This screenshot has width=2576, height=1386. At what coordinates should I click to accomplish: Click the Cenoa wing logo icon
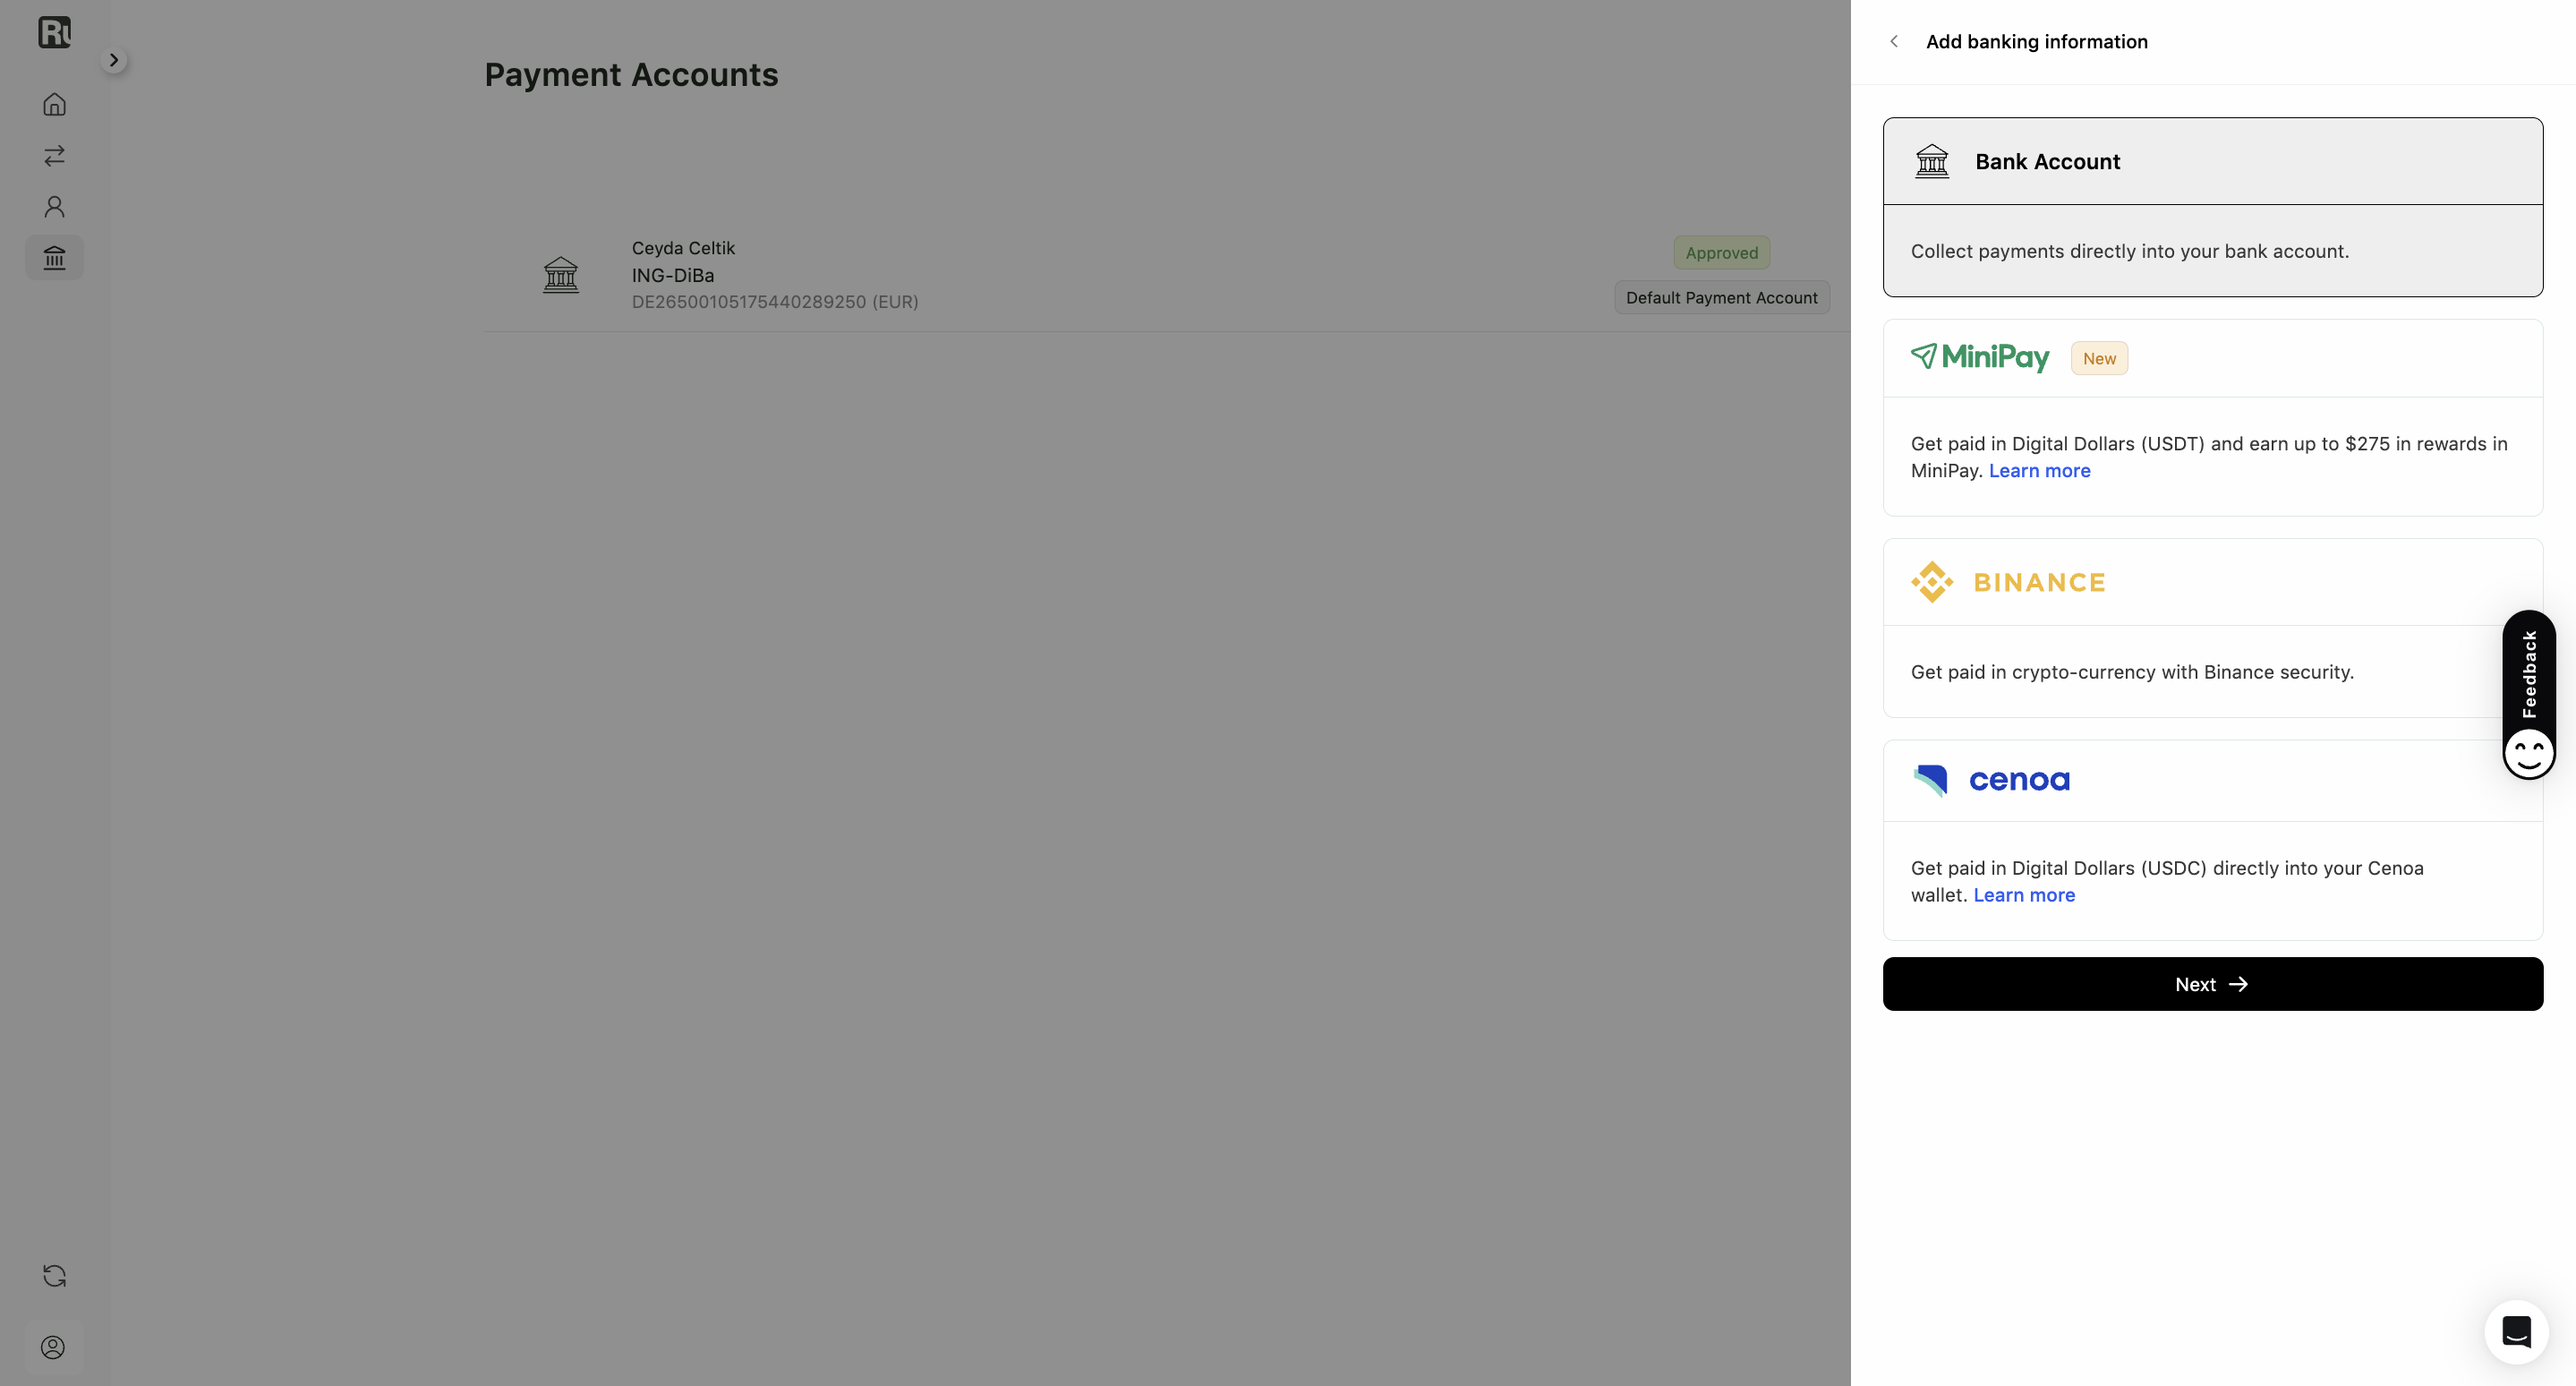pyautogui.click(x=1930, y=780)
